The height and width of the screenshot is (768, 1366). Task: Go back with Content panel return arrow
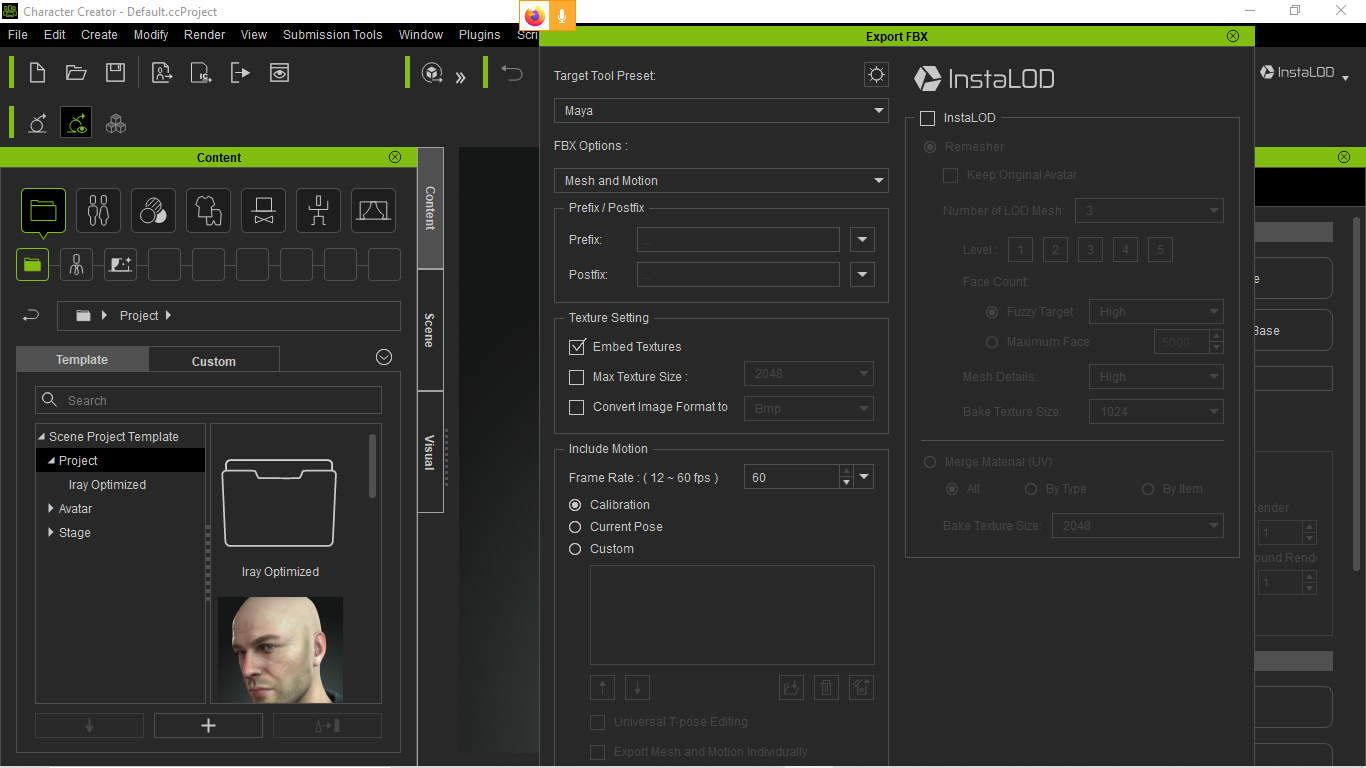(31, 315)
